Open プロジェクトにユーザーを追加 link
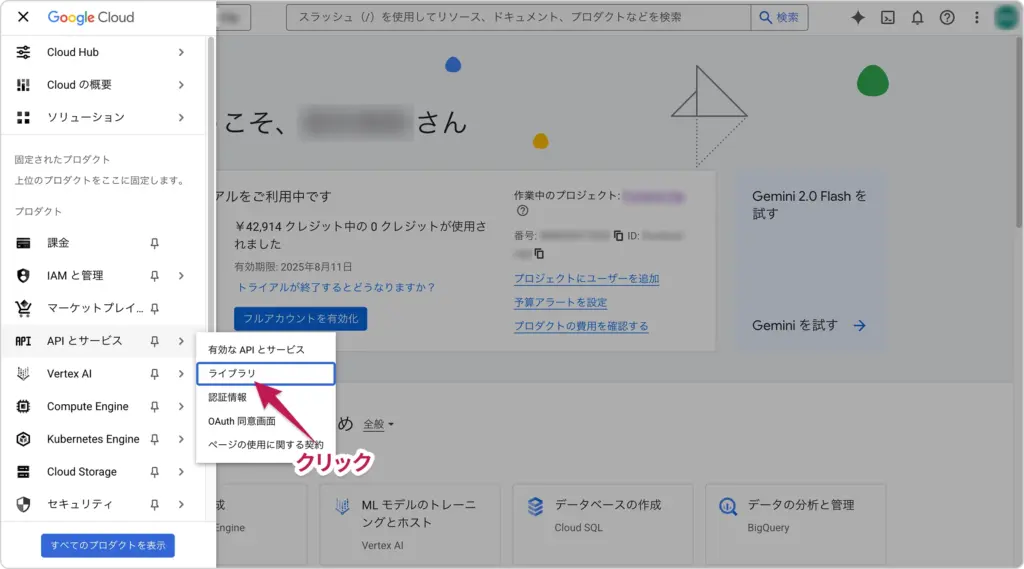Image resolution: width=1024 pixels, height=569 pixels. click(x=586, y=279)
